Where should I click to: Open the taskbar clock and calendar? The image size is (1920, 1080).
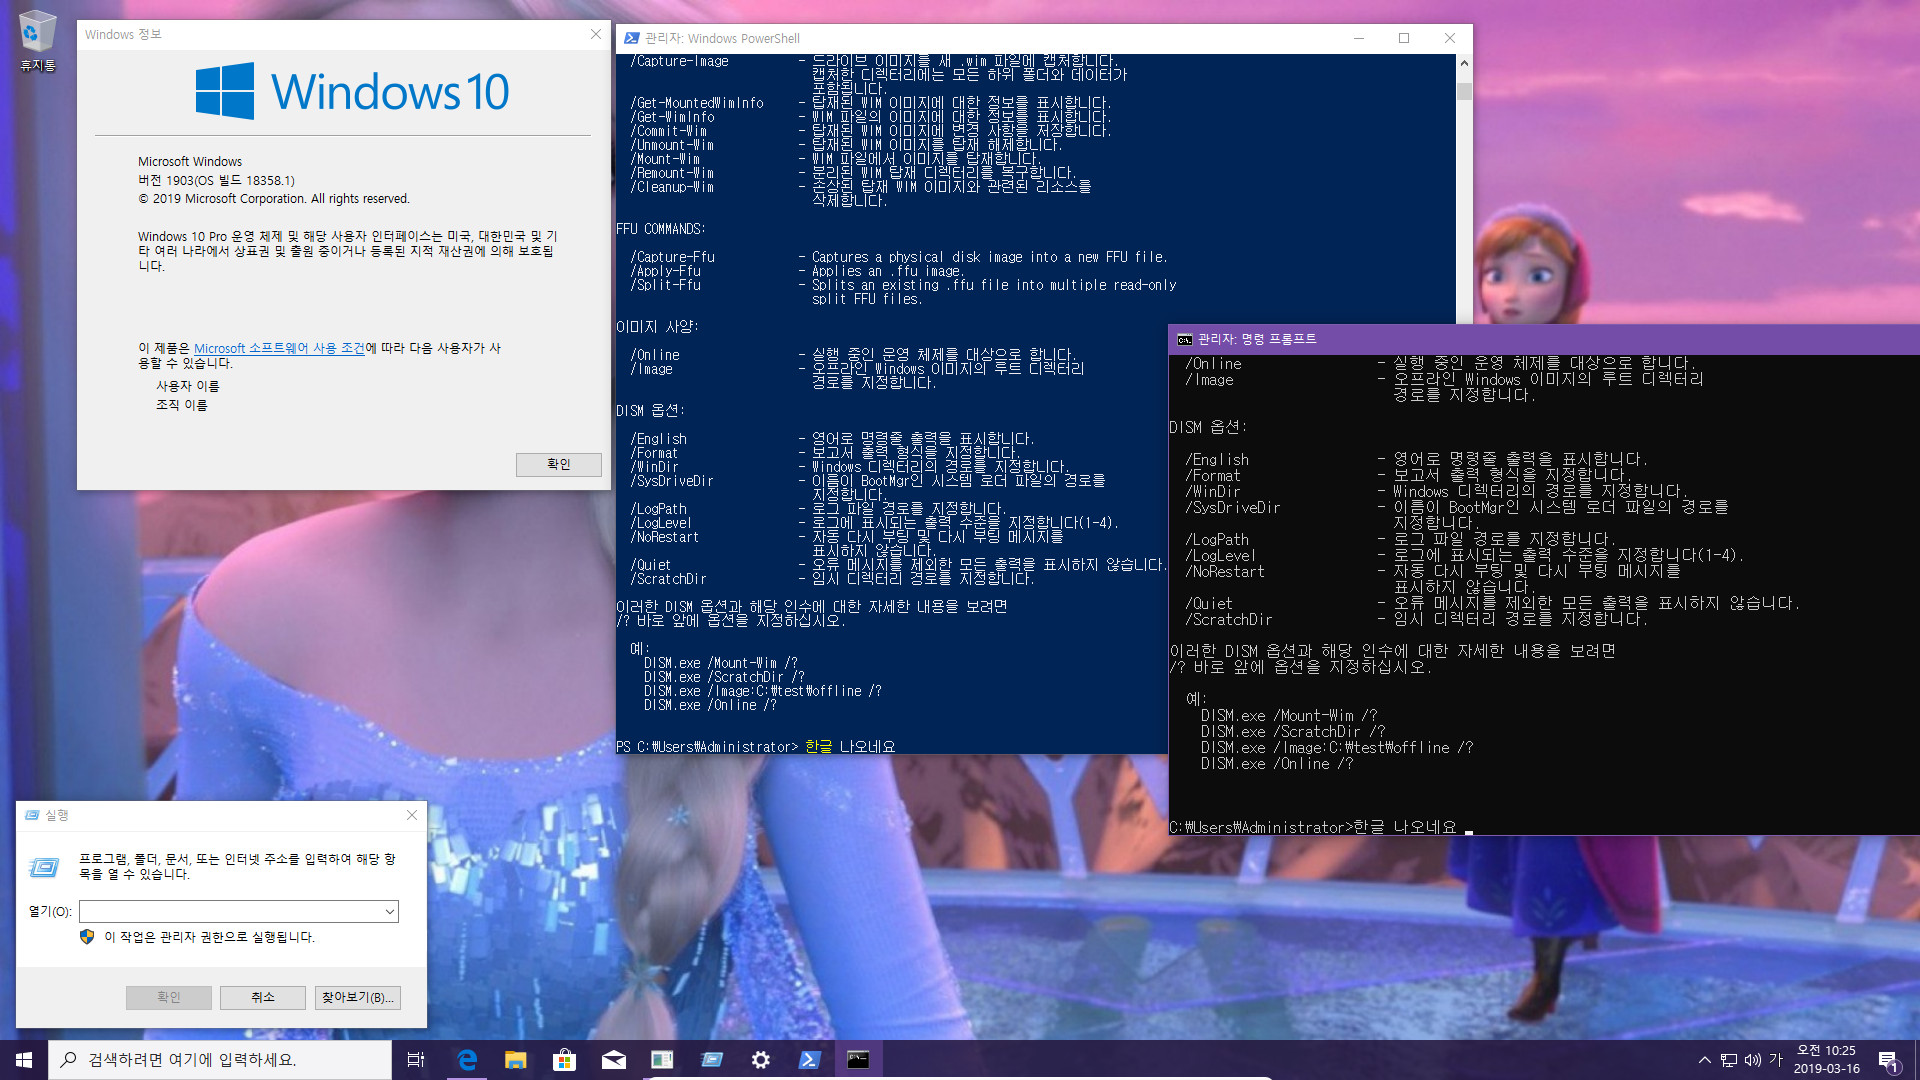click(1826, 1060)
